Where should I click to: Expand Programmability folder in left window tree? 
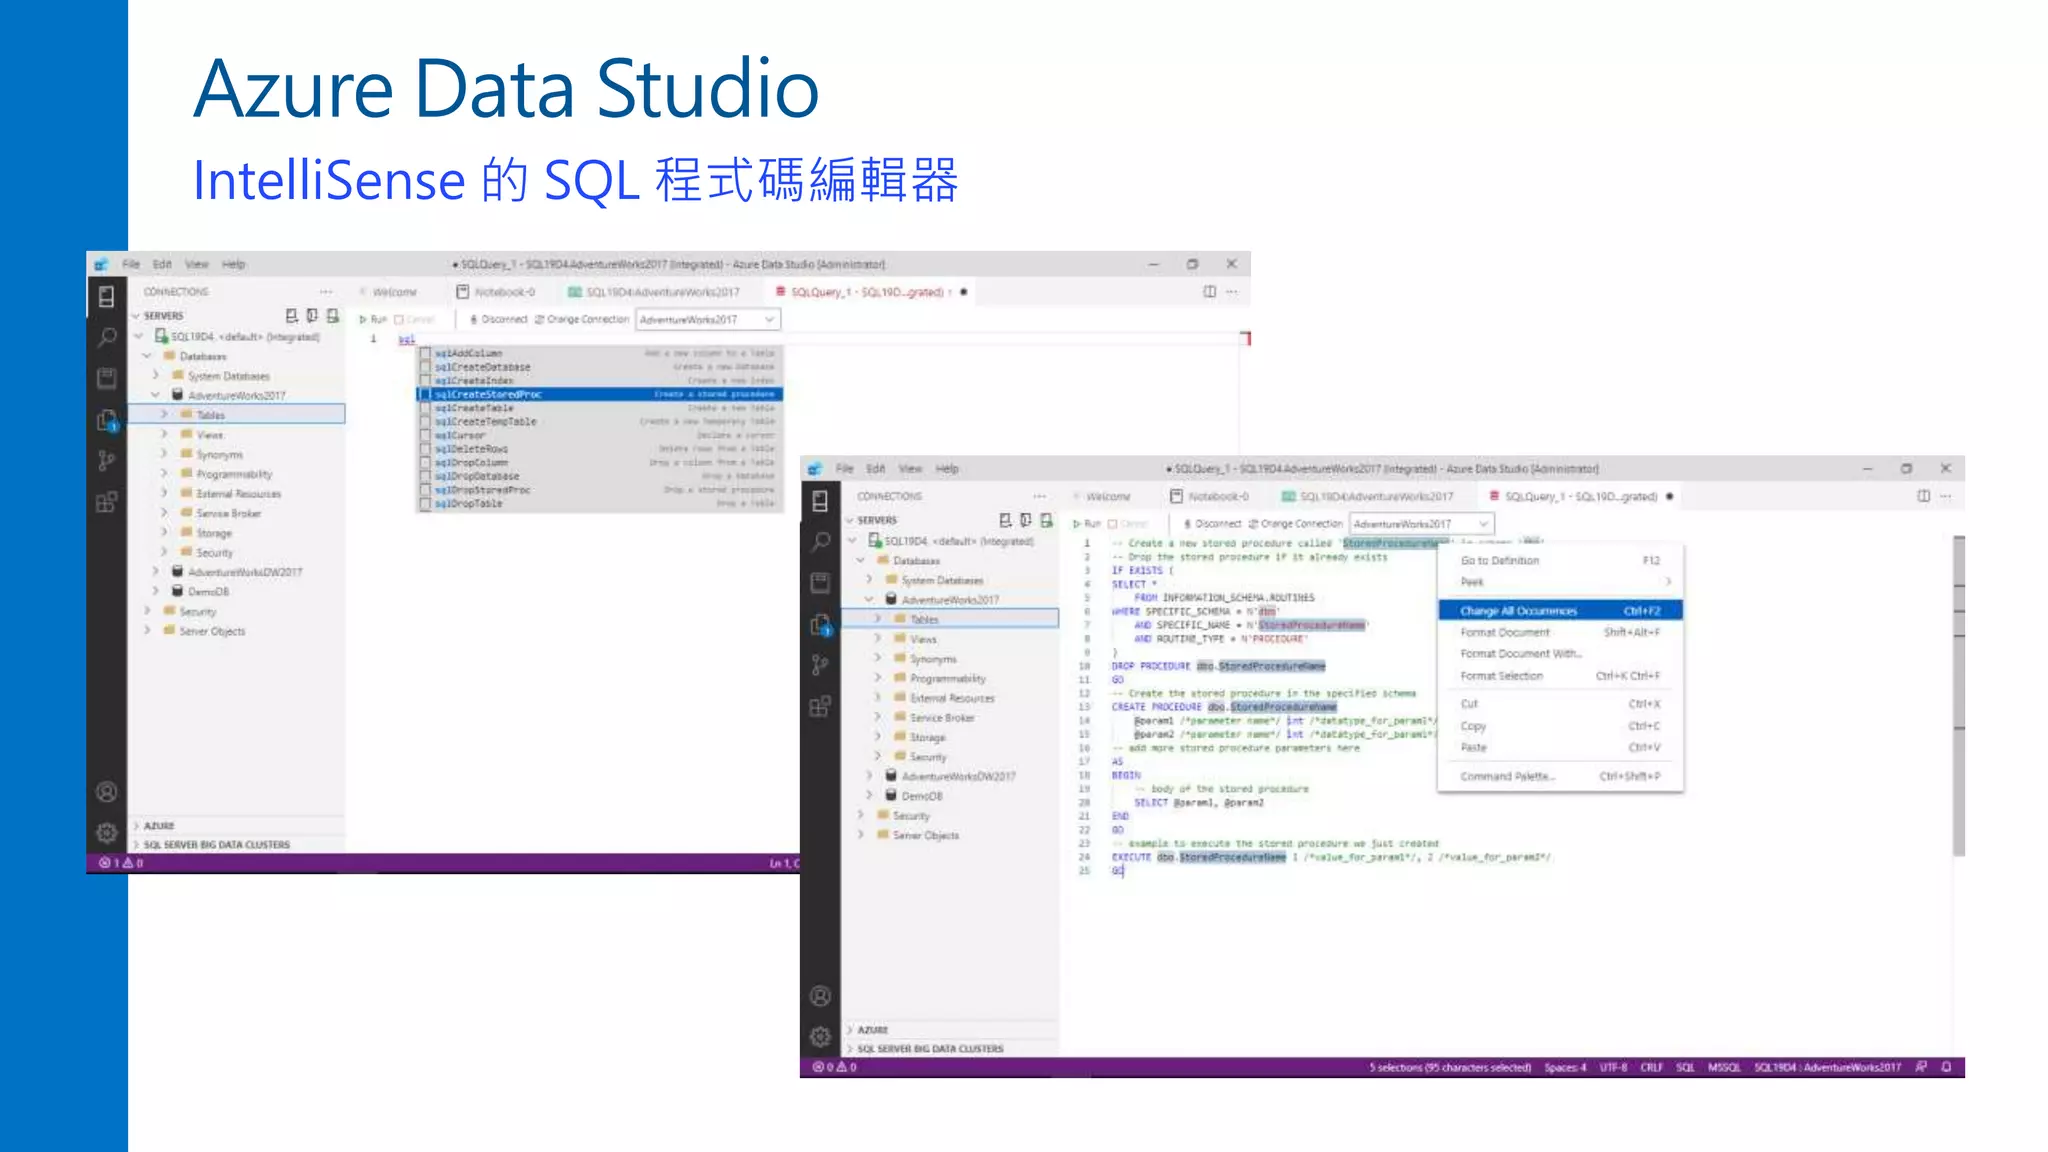pyautogui.click(x=164, y=474)
